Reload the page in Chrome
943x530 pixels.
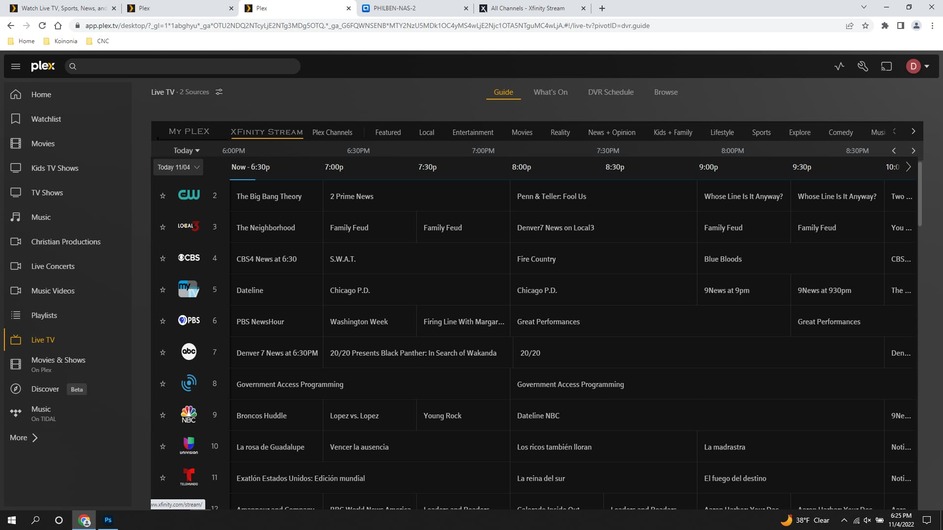pos(42,25)
